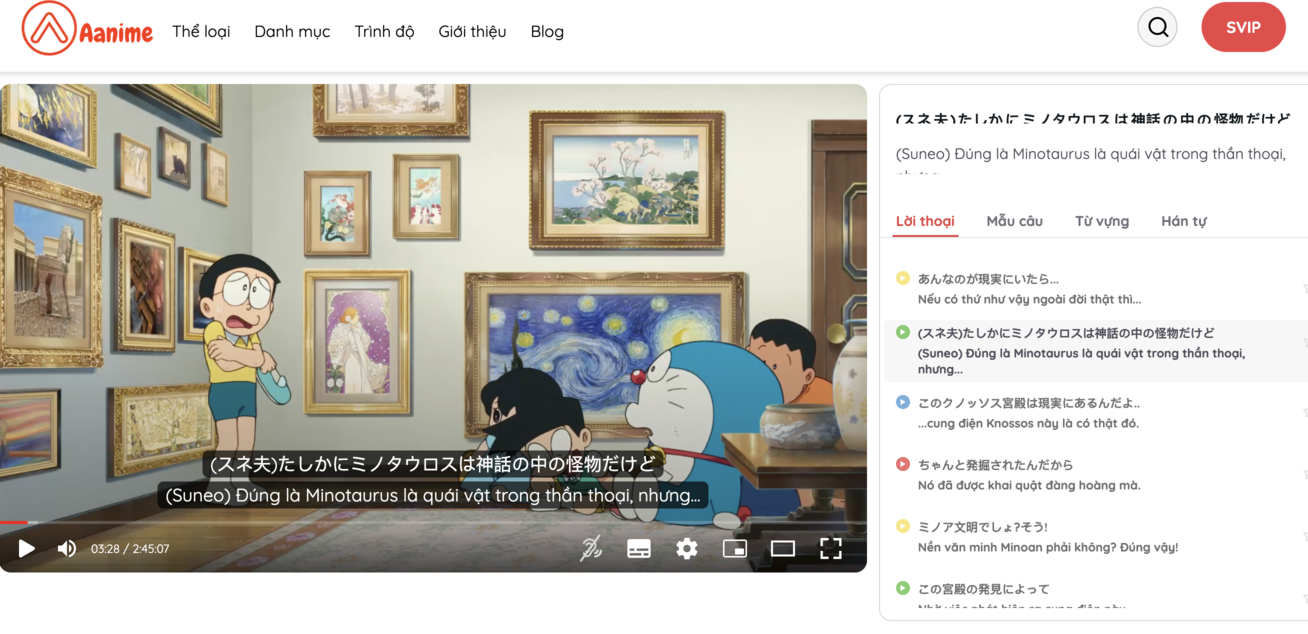Enter picture-in-picture mode
Screen dimensions: 1308x634
[735, 548]
